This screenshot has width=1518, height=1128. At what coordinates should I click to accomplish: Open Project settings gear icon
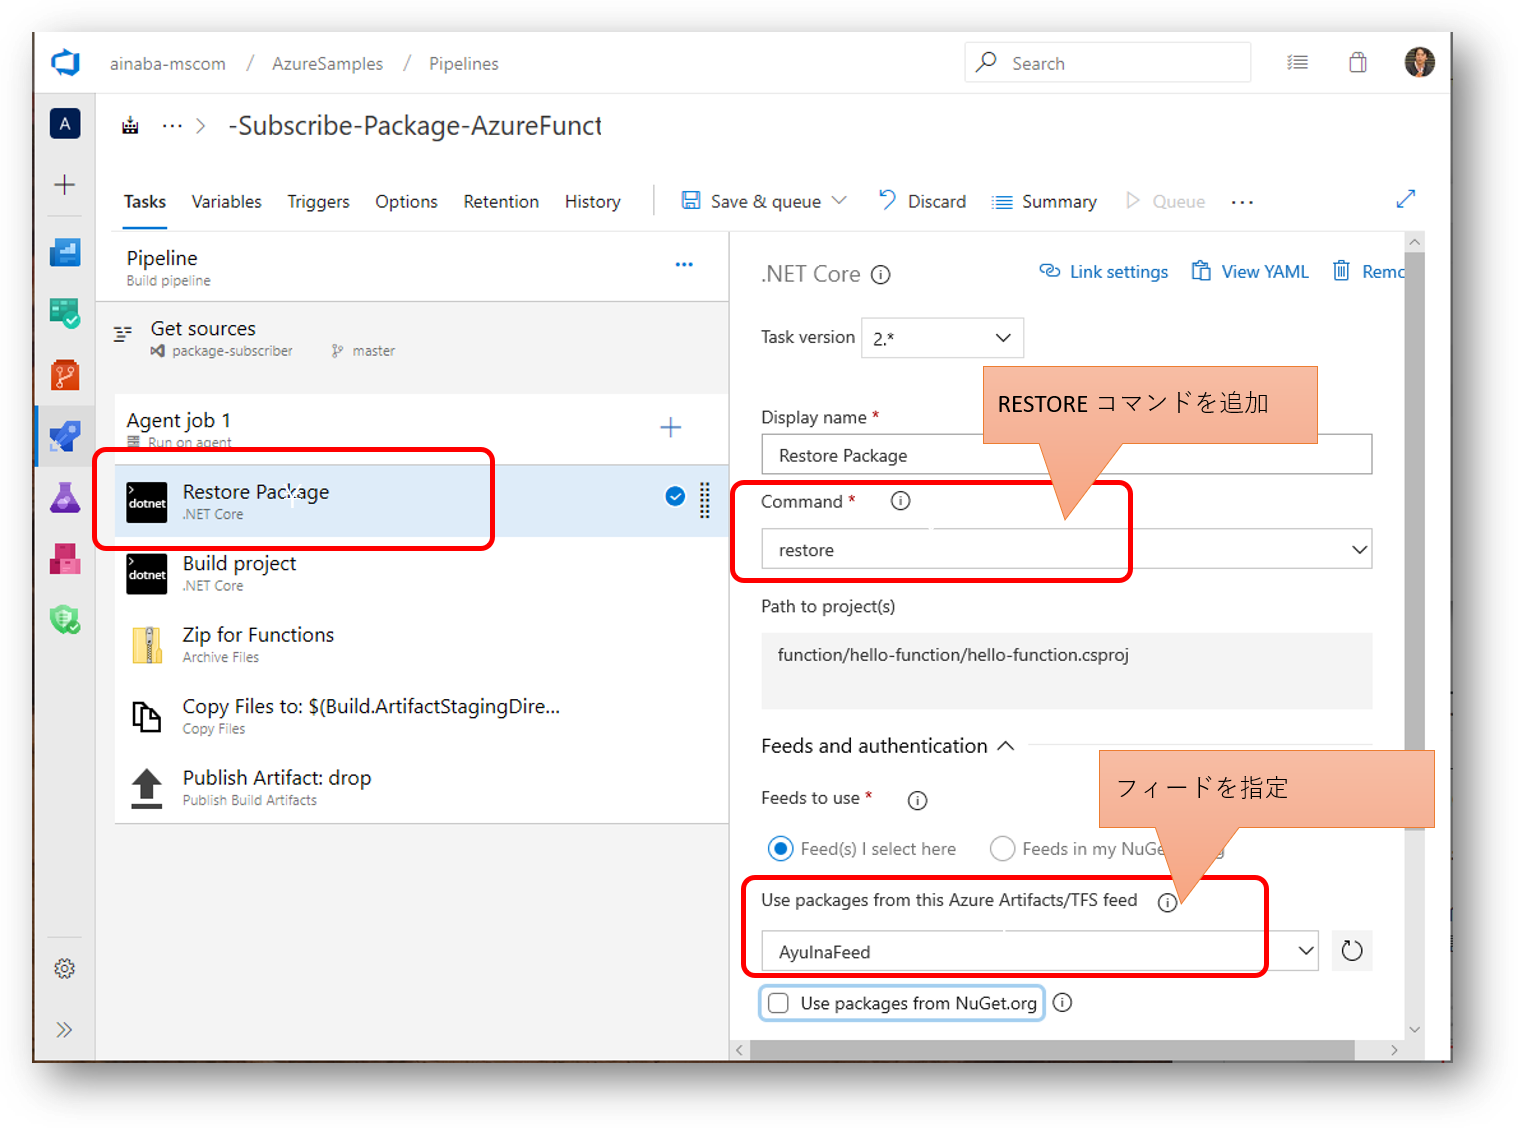click(x=65, y=968)
